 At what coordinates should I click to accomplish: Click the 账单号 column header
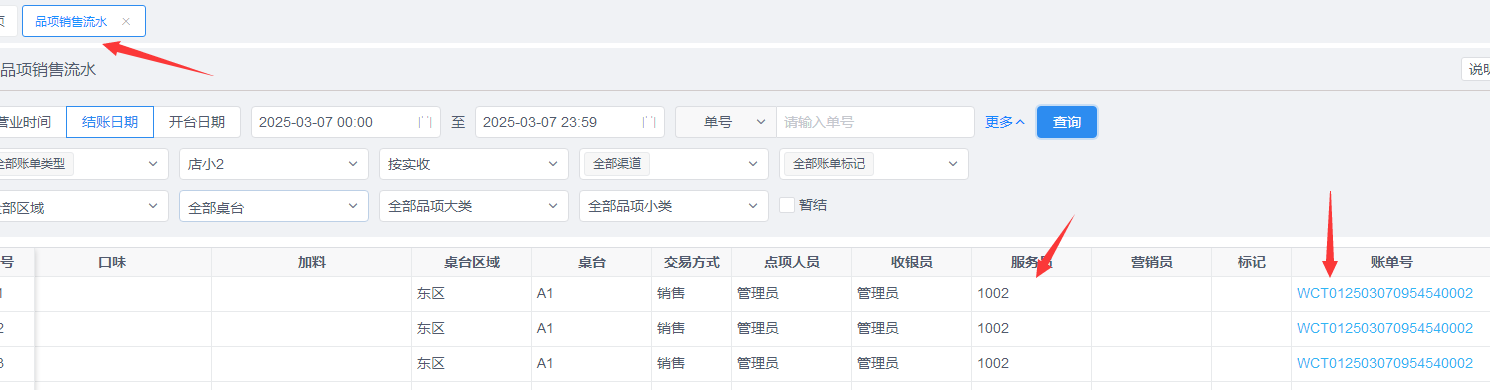point(1391,262)
